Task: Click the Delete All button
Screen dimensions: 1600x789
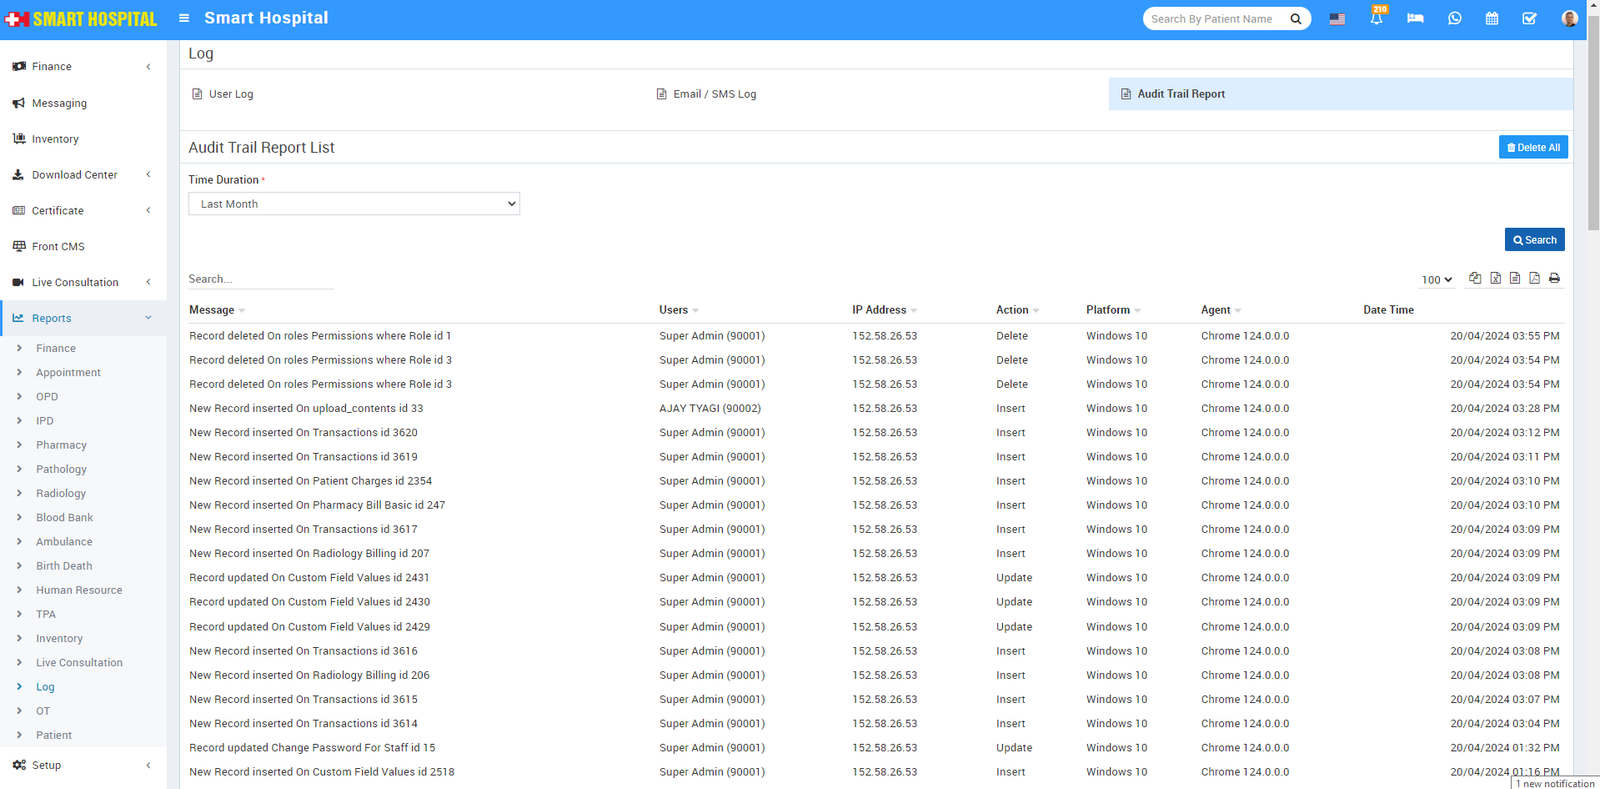Action: click(x=1533, y=147)
